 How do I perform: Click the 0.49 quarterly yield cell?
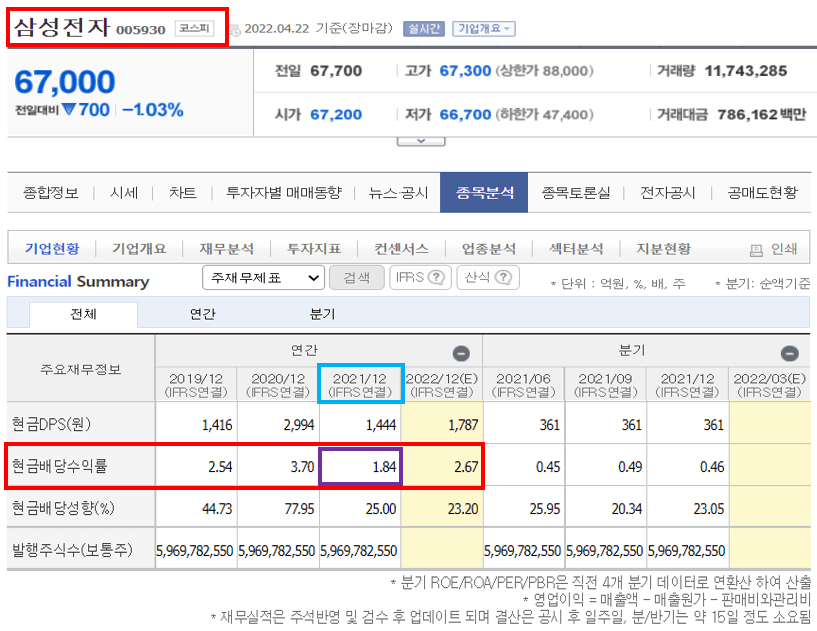606,466
